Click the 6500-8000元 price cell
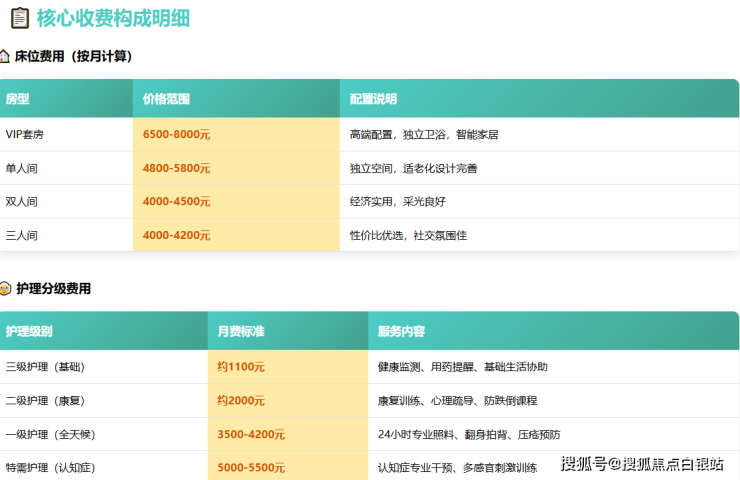This screenshot has height=480, width=740. (x=177, y=134)
